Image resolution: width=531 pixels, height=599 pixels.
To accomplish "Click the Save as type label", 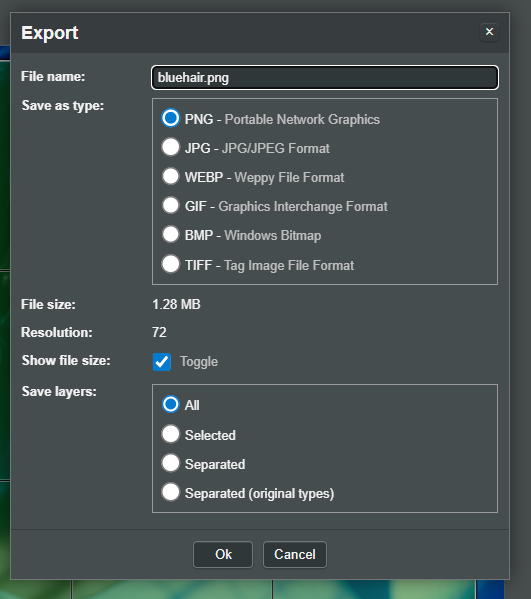I will click(63, 105).
